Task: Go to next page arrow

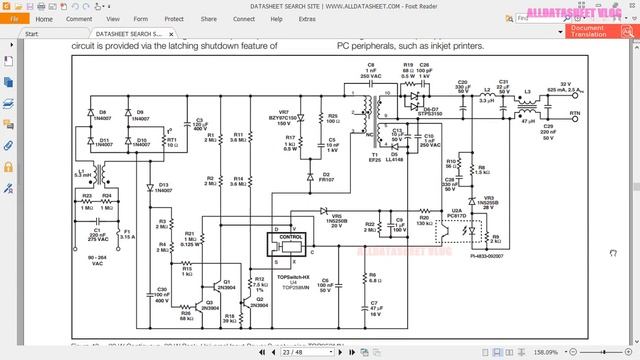Action: pos(340,352)
